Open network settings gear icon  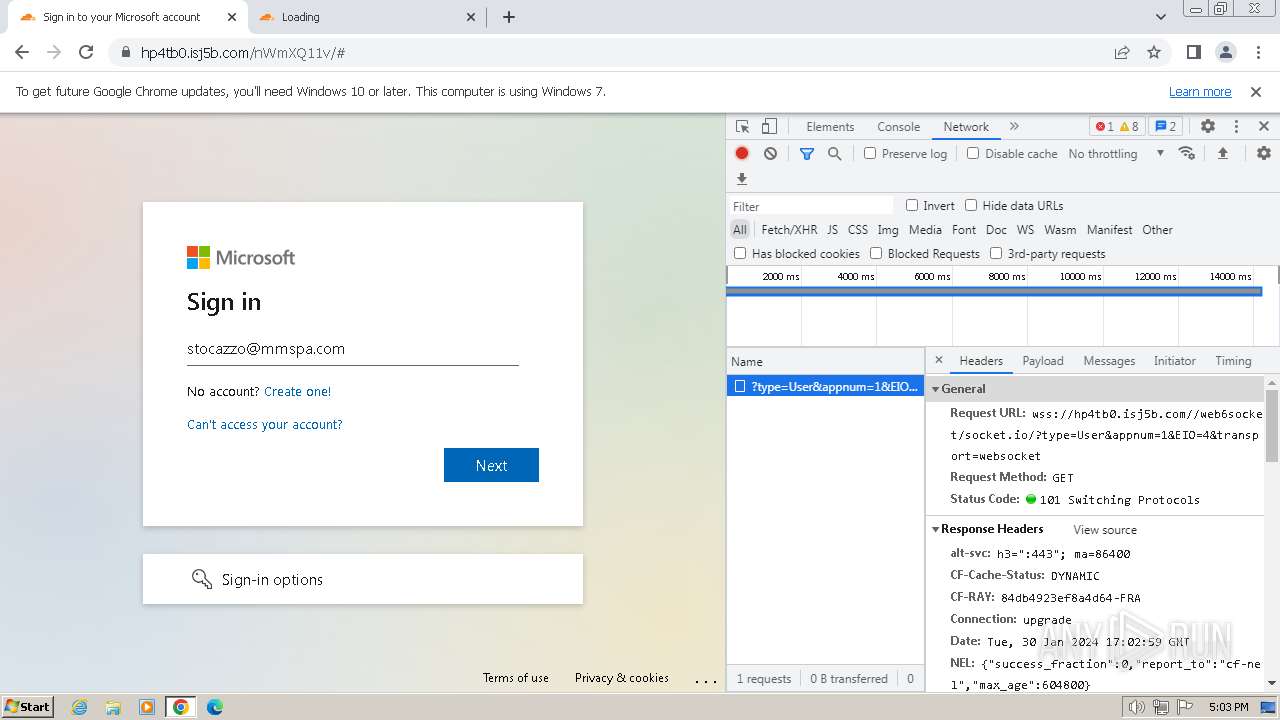click(1264, 153)
